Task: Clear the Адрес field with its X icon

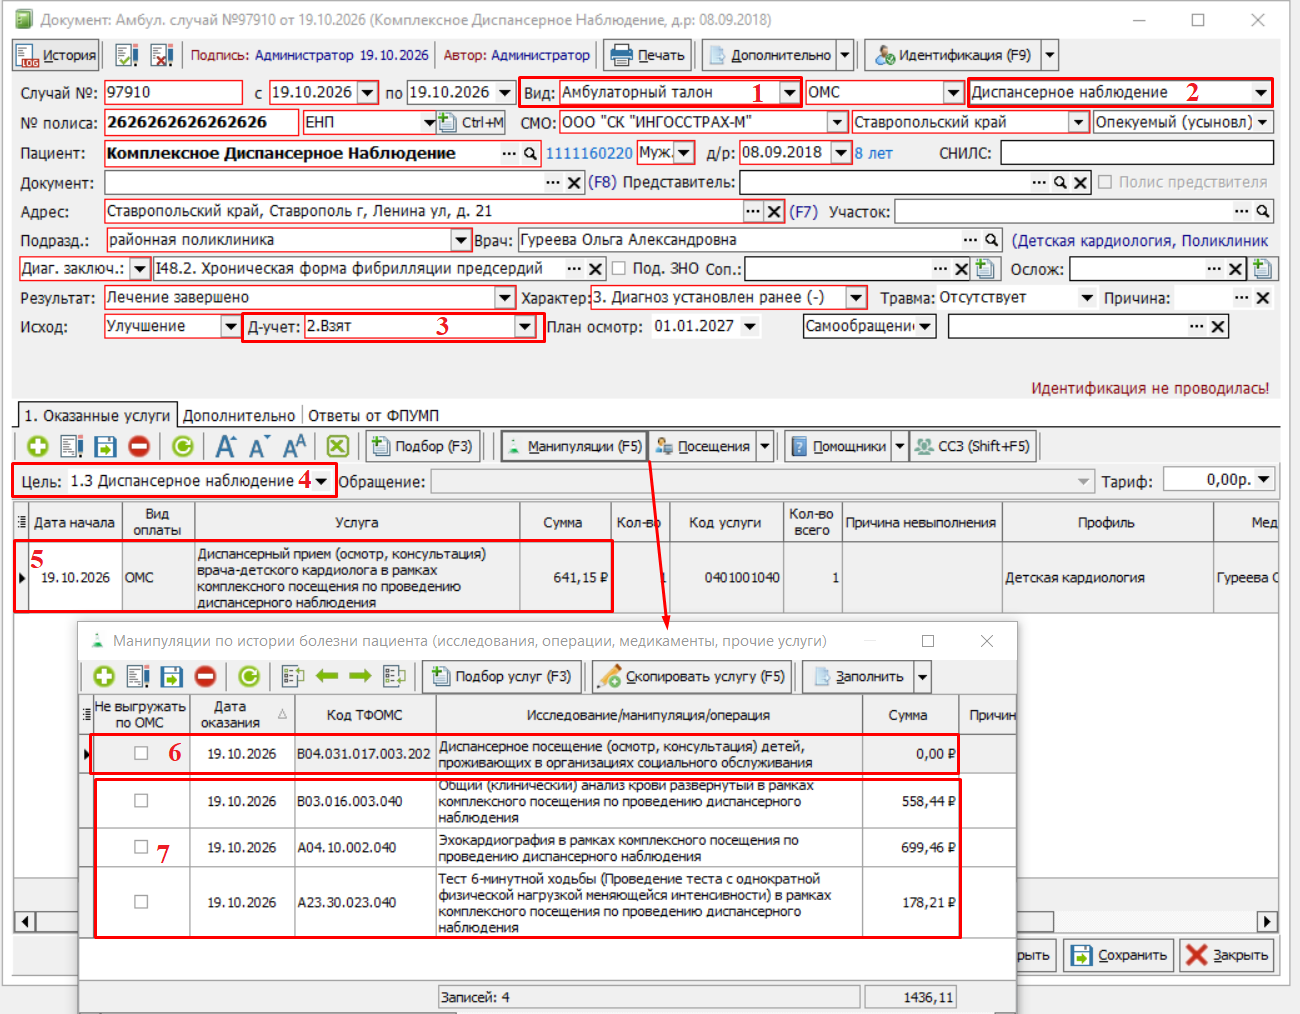Action: pos(774,212)
